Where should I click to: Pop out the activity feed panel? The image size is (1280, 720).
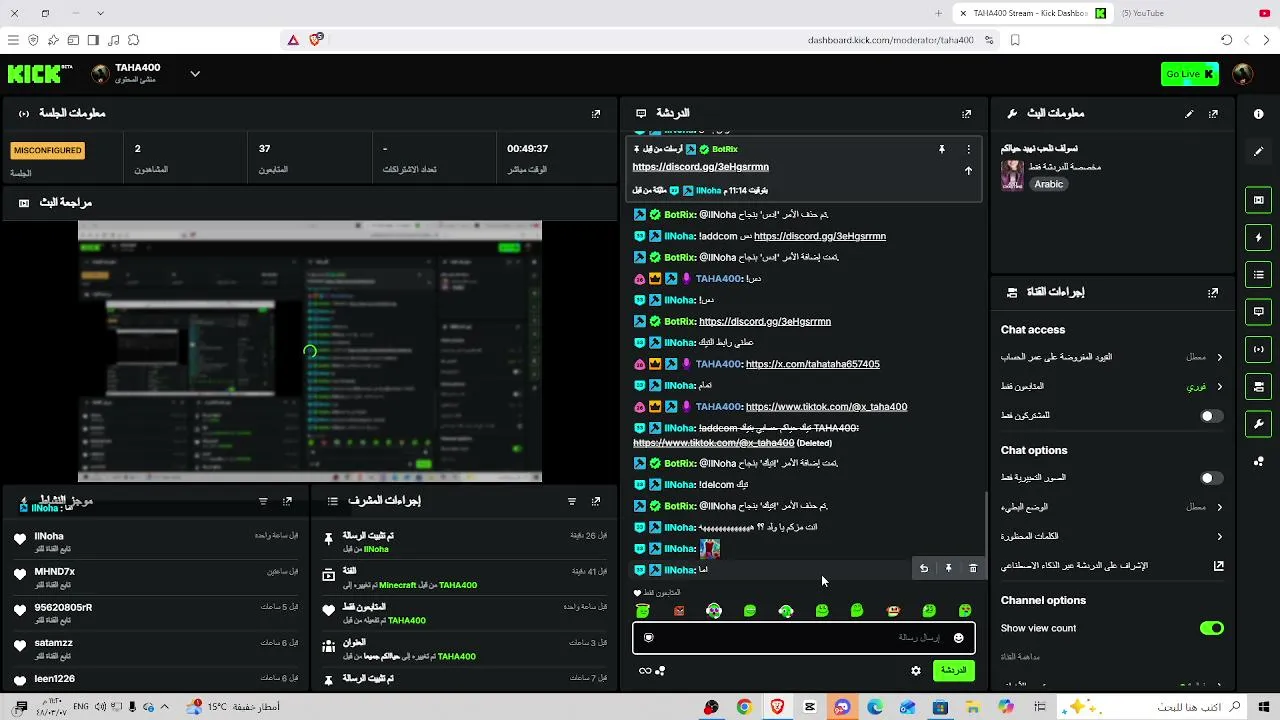tap(287, 501)
